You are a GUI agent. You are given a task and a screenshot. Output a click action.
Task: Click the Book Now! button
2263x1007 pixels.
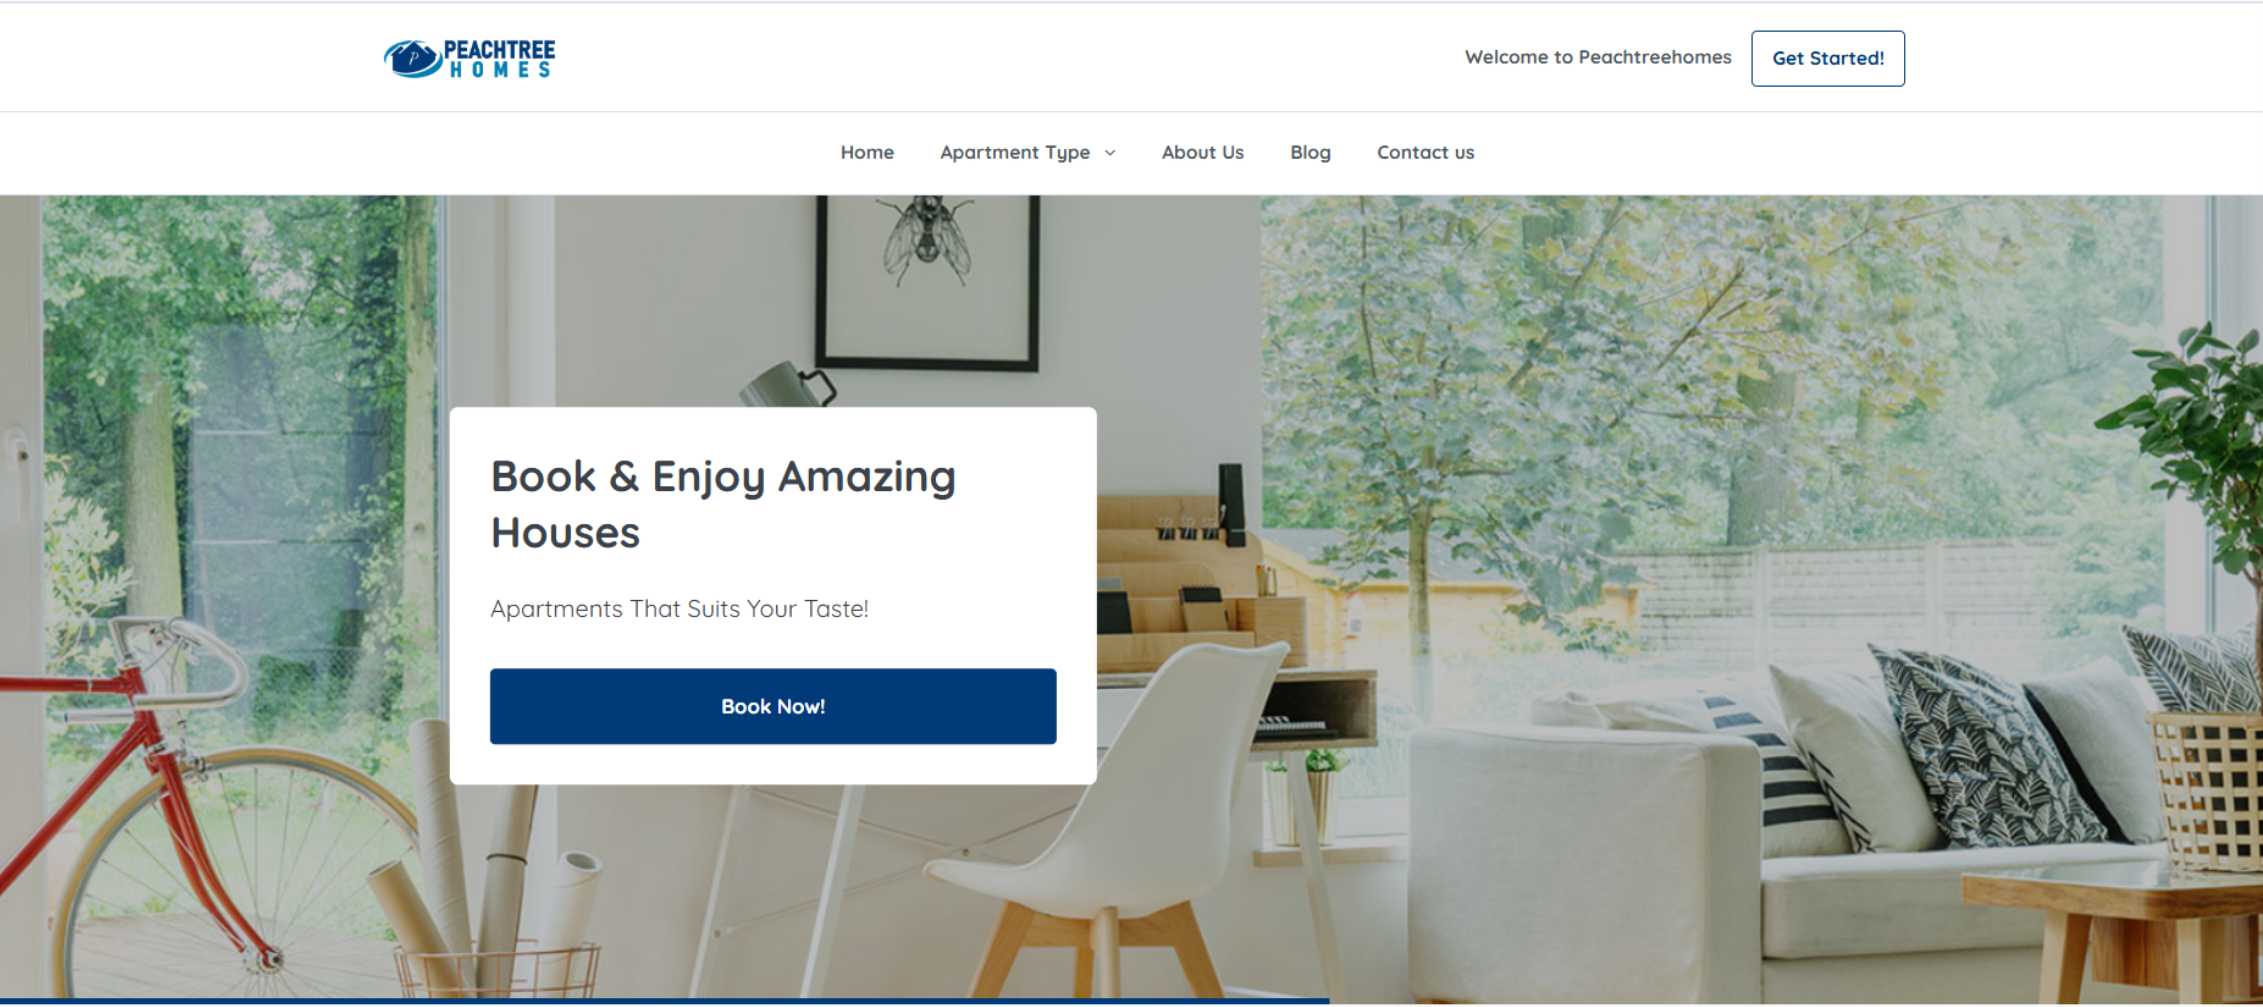pyautogui.click(x=773, y=706)
